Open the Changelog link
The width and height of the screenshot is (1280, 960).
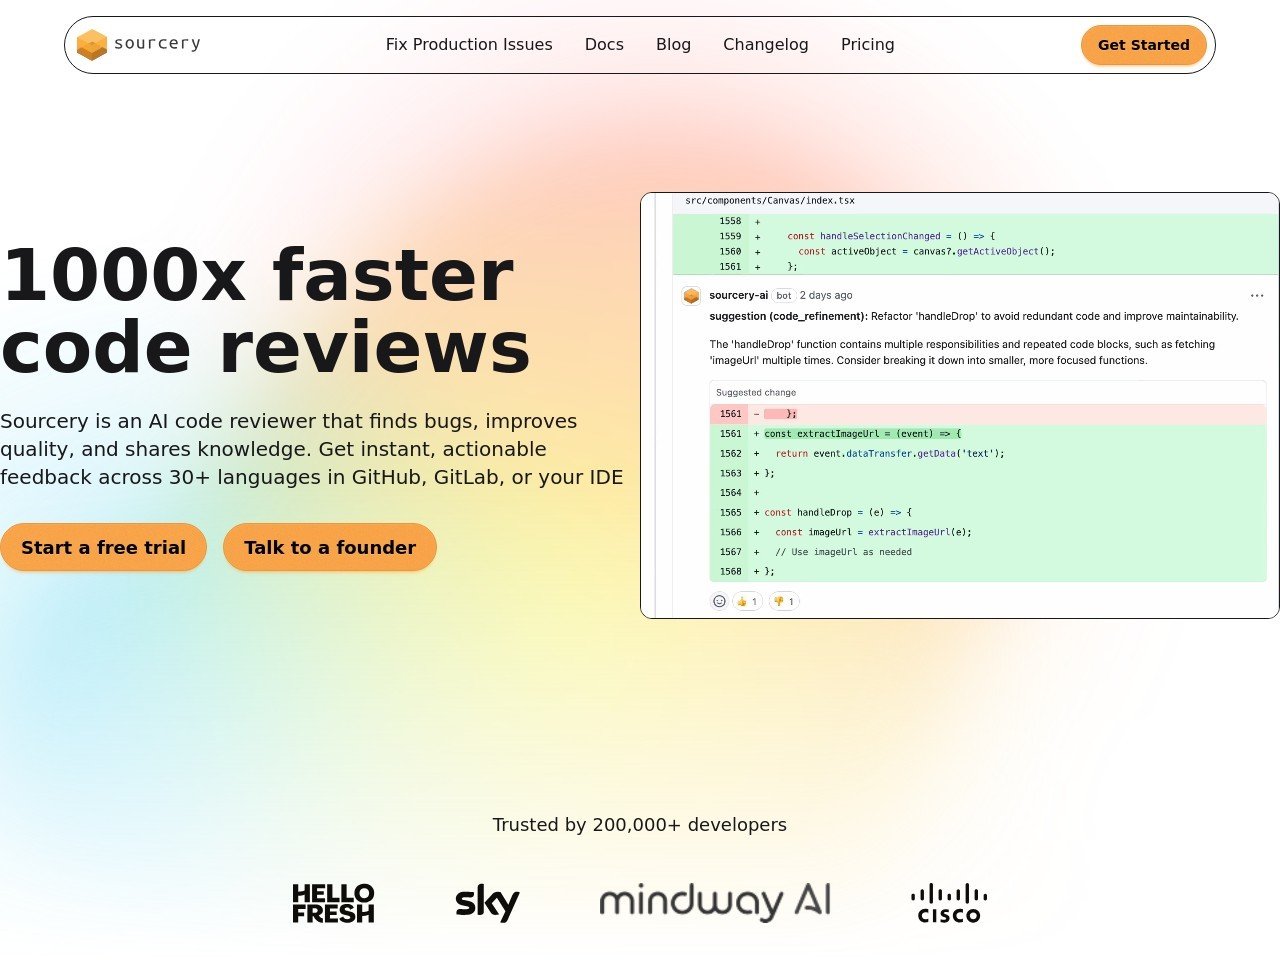pyautogui.click(x=766, y=45)
